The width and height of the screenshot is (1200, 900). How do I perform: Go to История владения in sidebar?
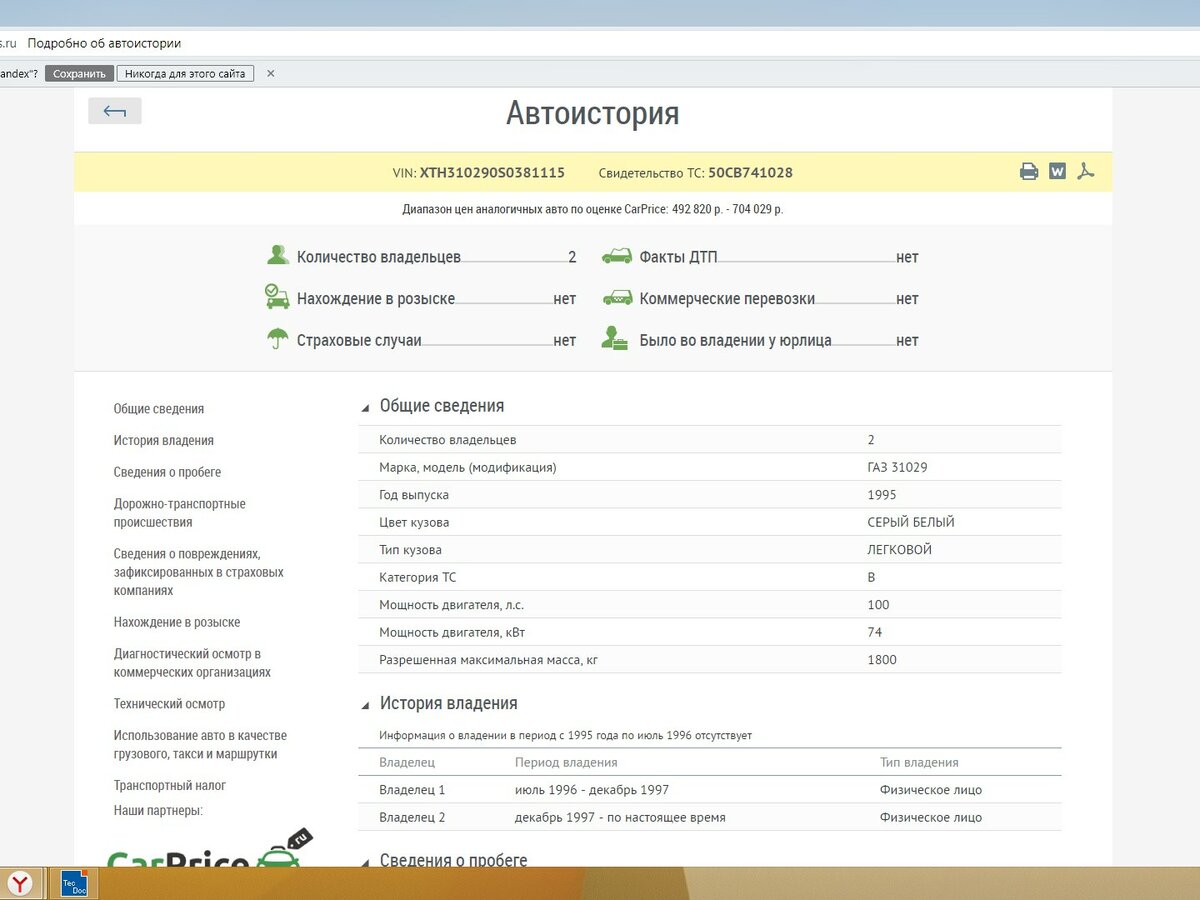[x=163, y=440]
